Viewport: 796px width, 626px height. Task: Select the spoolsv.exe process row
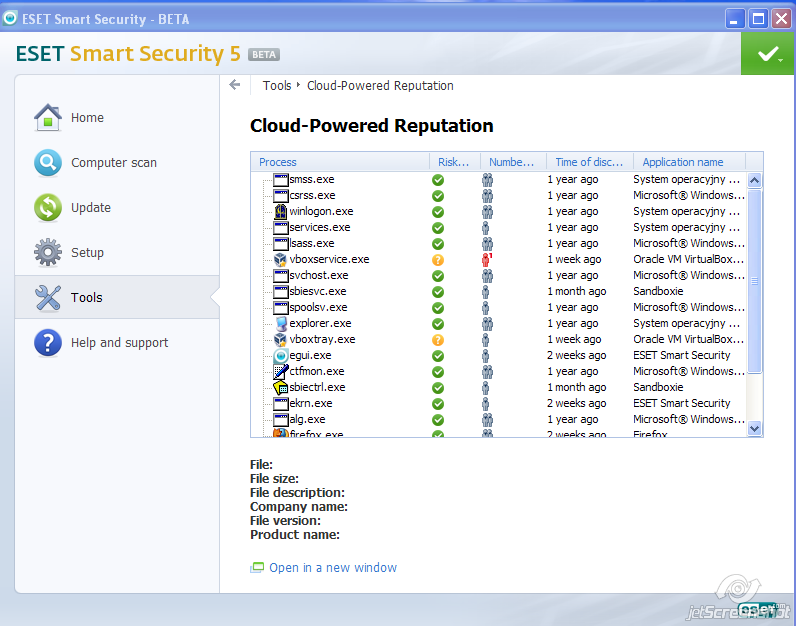pos(499,307)
